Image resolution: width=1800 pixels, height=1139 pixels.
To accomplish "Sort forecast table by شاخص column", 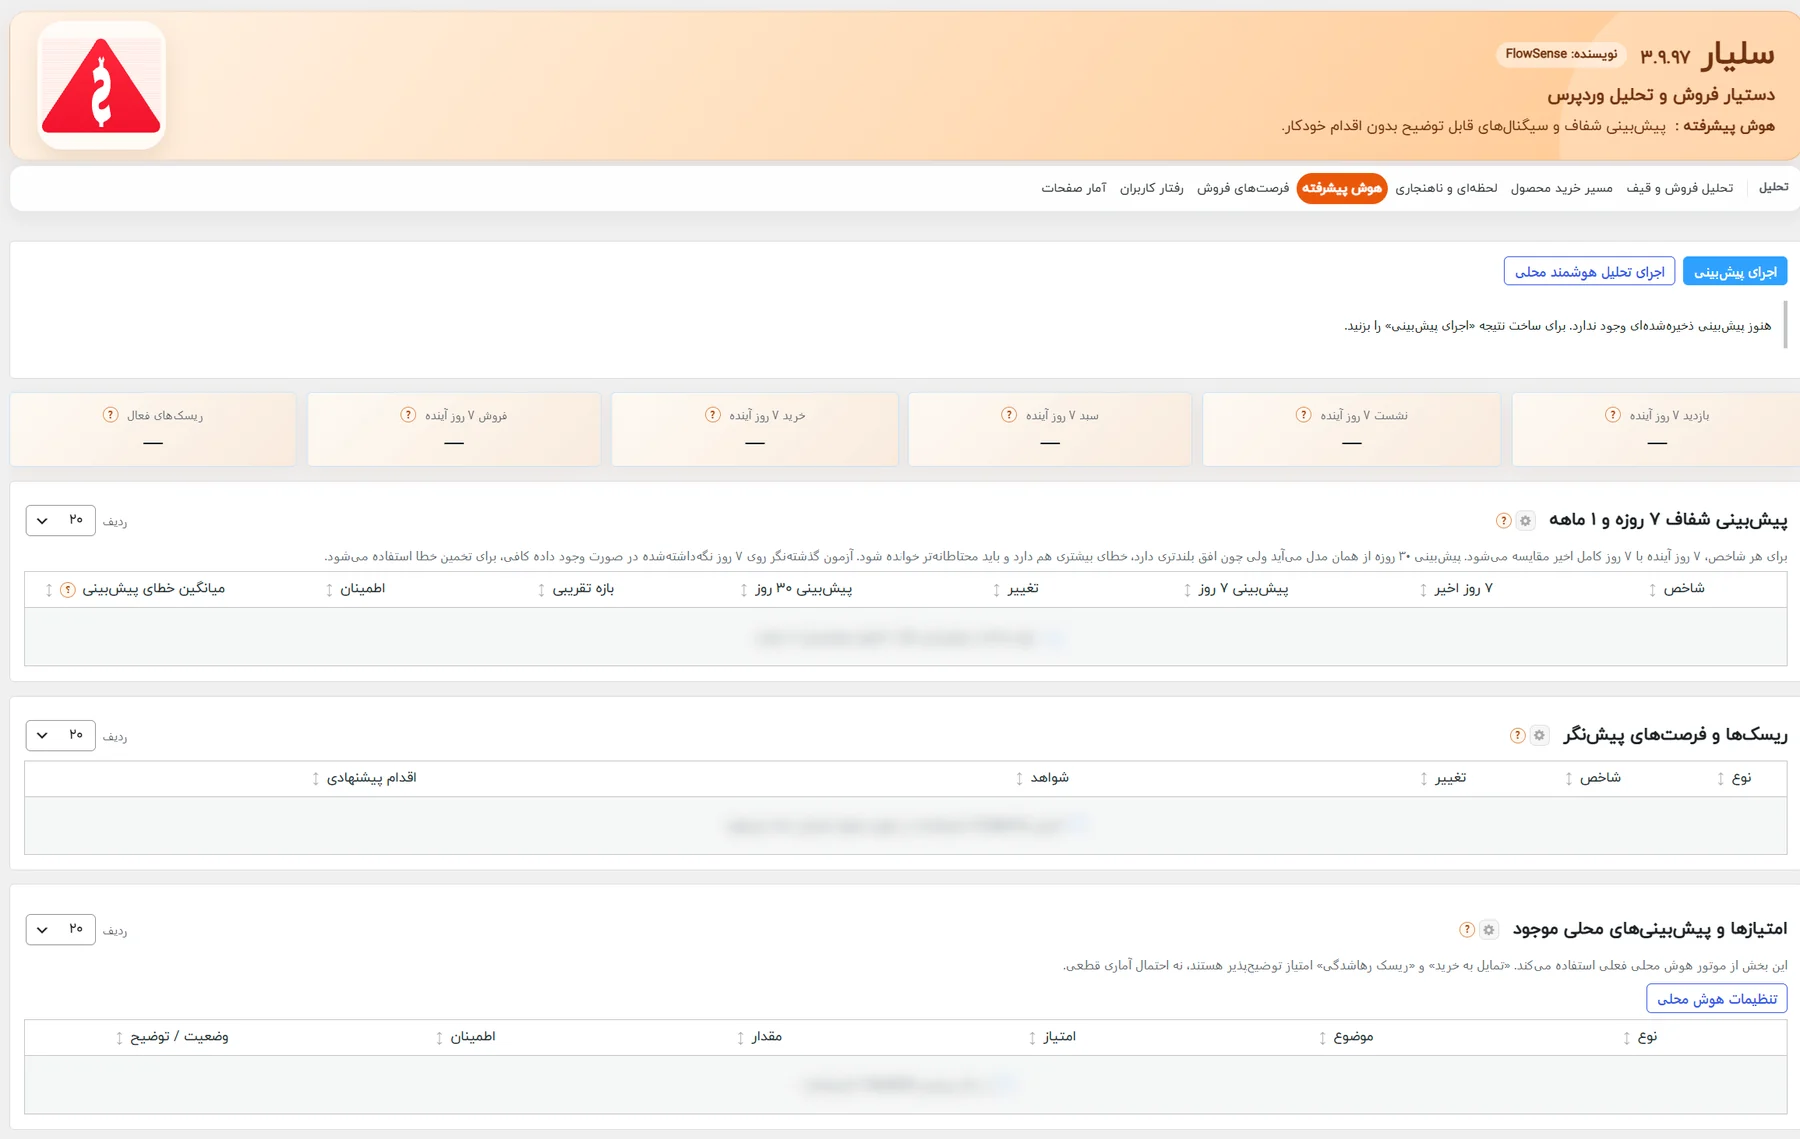I will [1652, 589].
